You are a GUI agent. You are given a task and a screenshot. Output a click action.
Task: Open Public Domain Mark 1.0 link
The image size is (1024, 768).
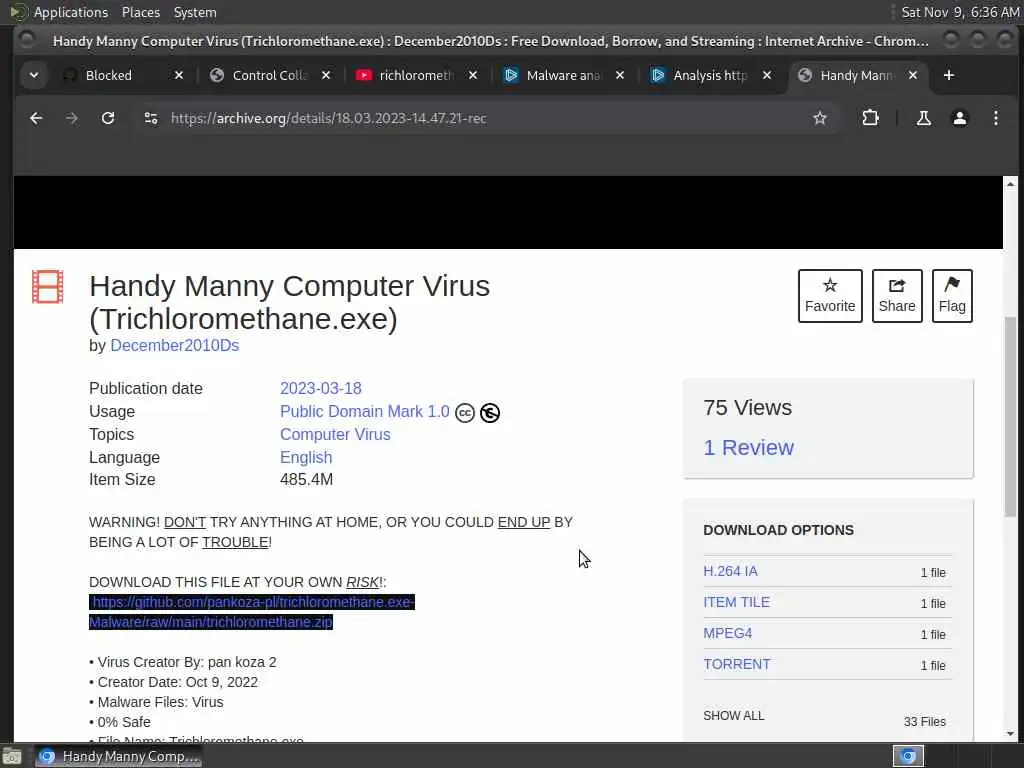[x=364, y=411]
